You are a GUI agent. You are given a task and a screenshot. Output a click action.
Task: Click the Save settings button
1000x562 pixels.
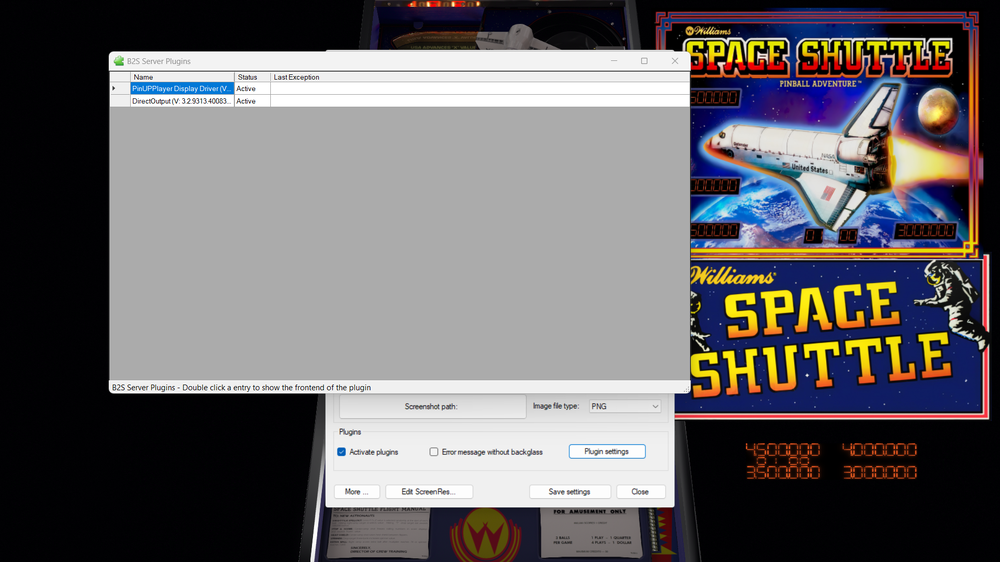[x=570, y=492]
